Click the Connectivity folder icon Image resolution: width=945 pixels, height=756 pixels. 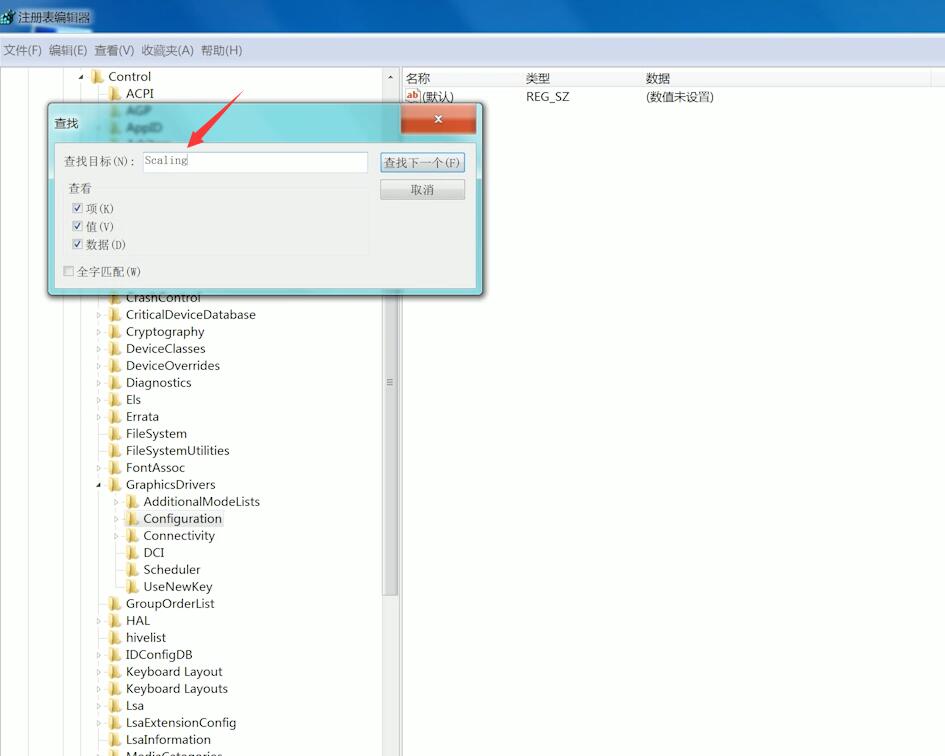tap(132, 535)
